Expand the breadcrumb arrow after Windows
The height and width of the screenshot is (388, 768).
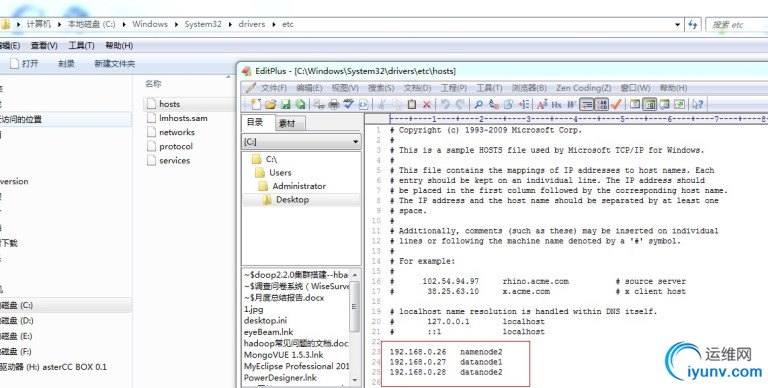(x=176, y=24)
